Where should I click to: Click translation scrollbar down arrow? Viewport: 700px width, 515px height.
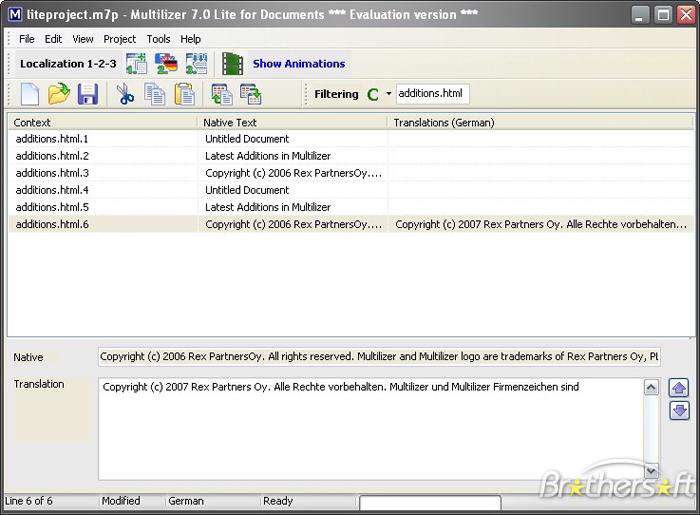click(651, 470)
